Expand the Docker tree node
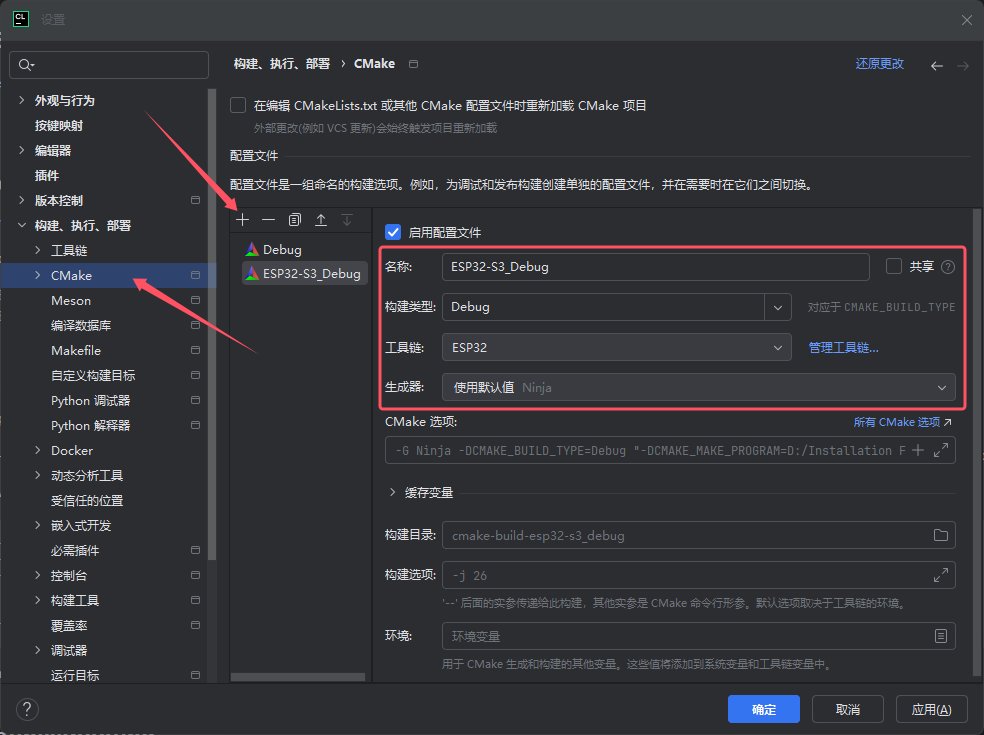The image size is (984, 735). pos(38,451)
